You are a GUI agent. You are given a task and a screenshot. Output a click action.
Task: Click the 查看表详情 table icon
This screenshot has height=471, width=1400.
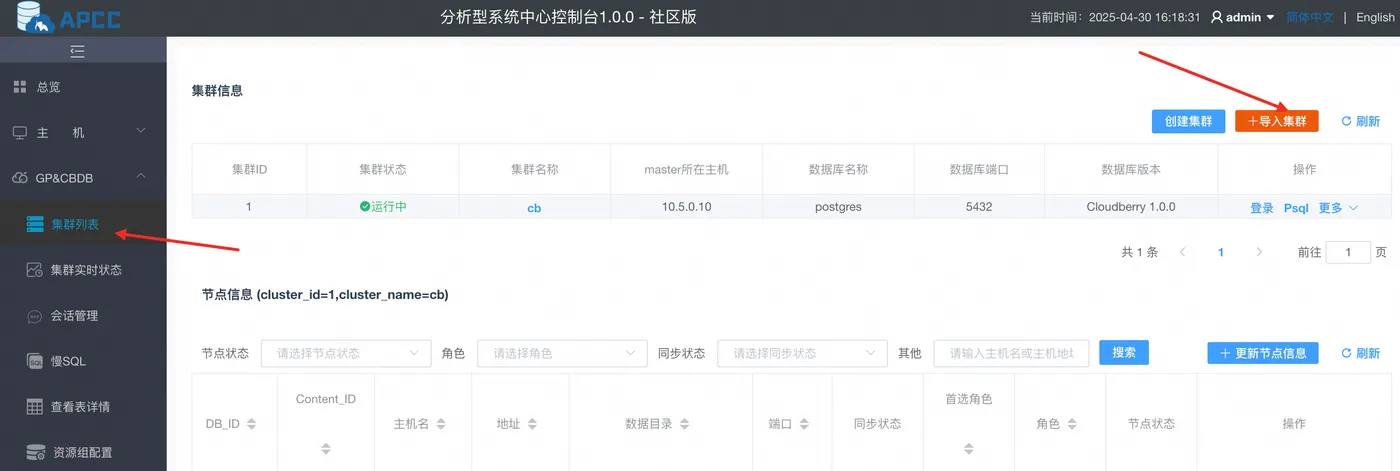coord(35,407)
